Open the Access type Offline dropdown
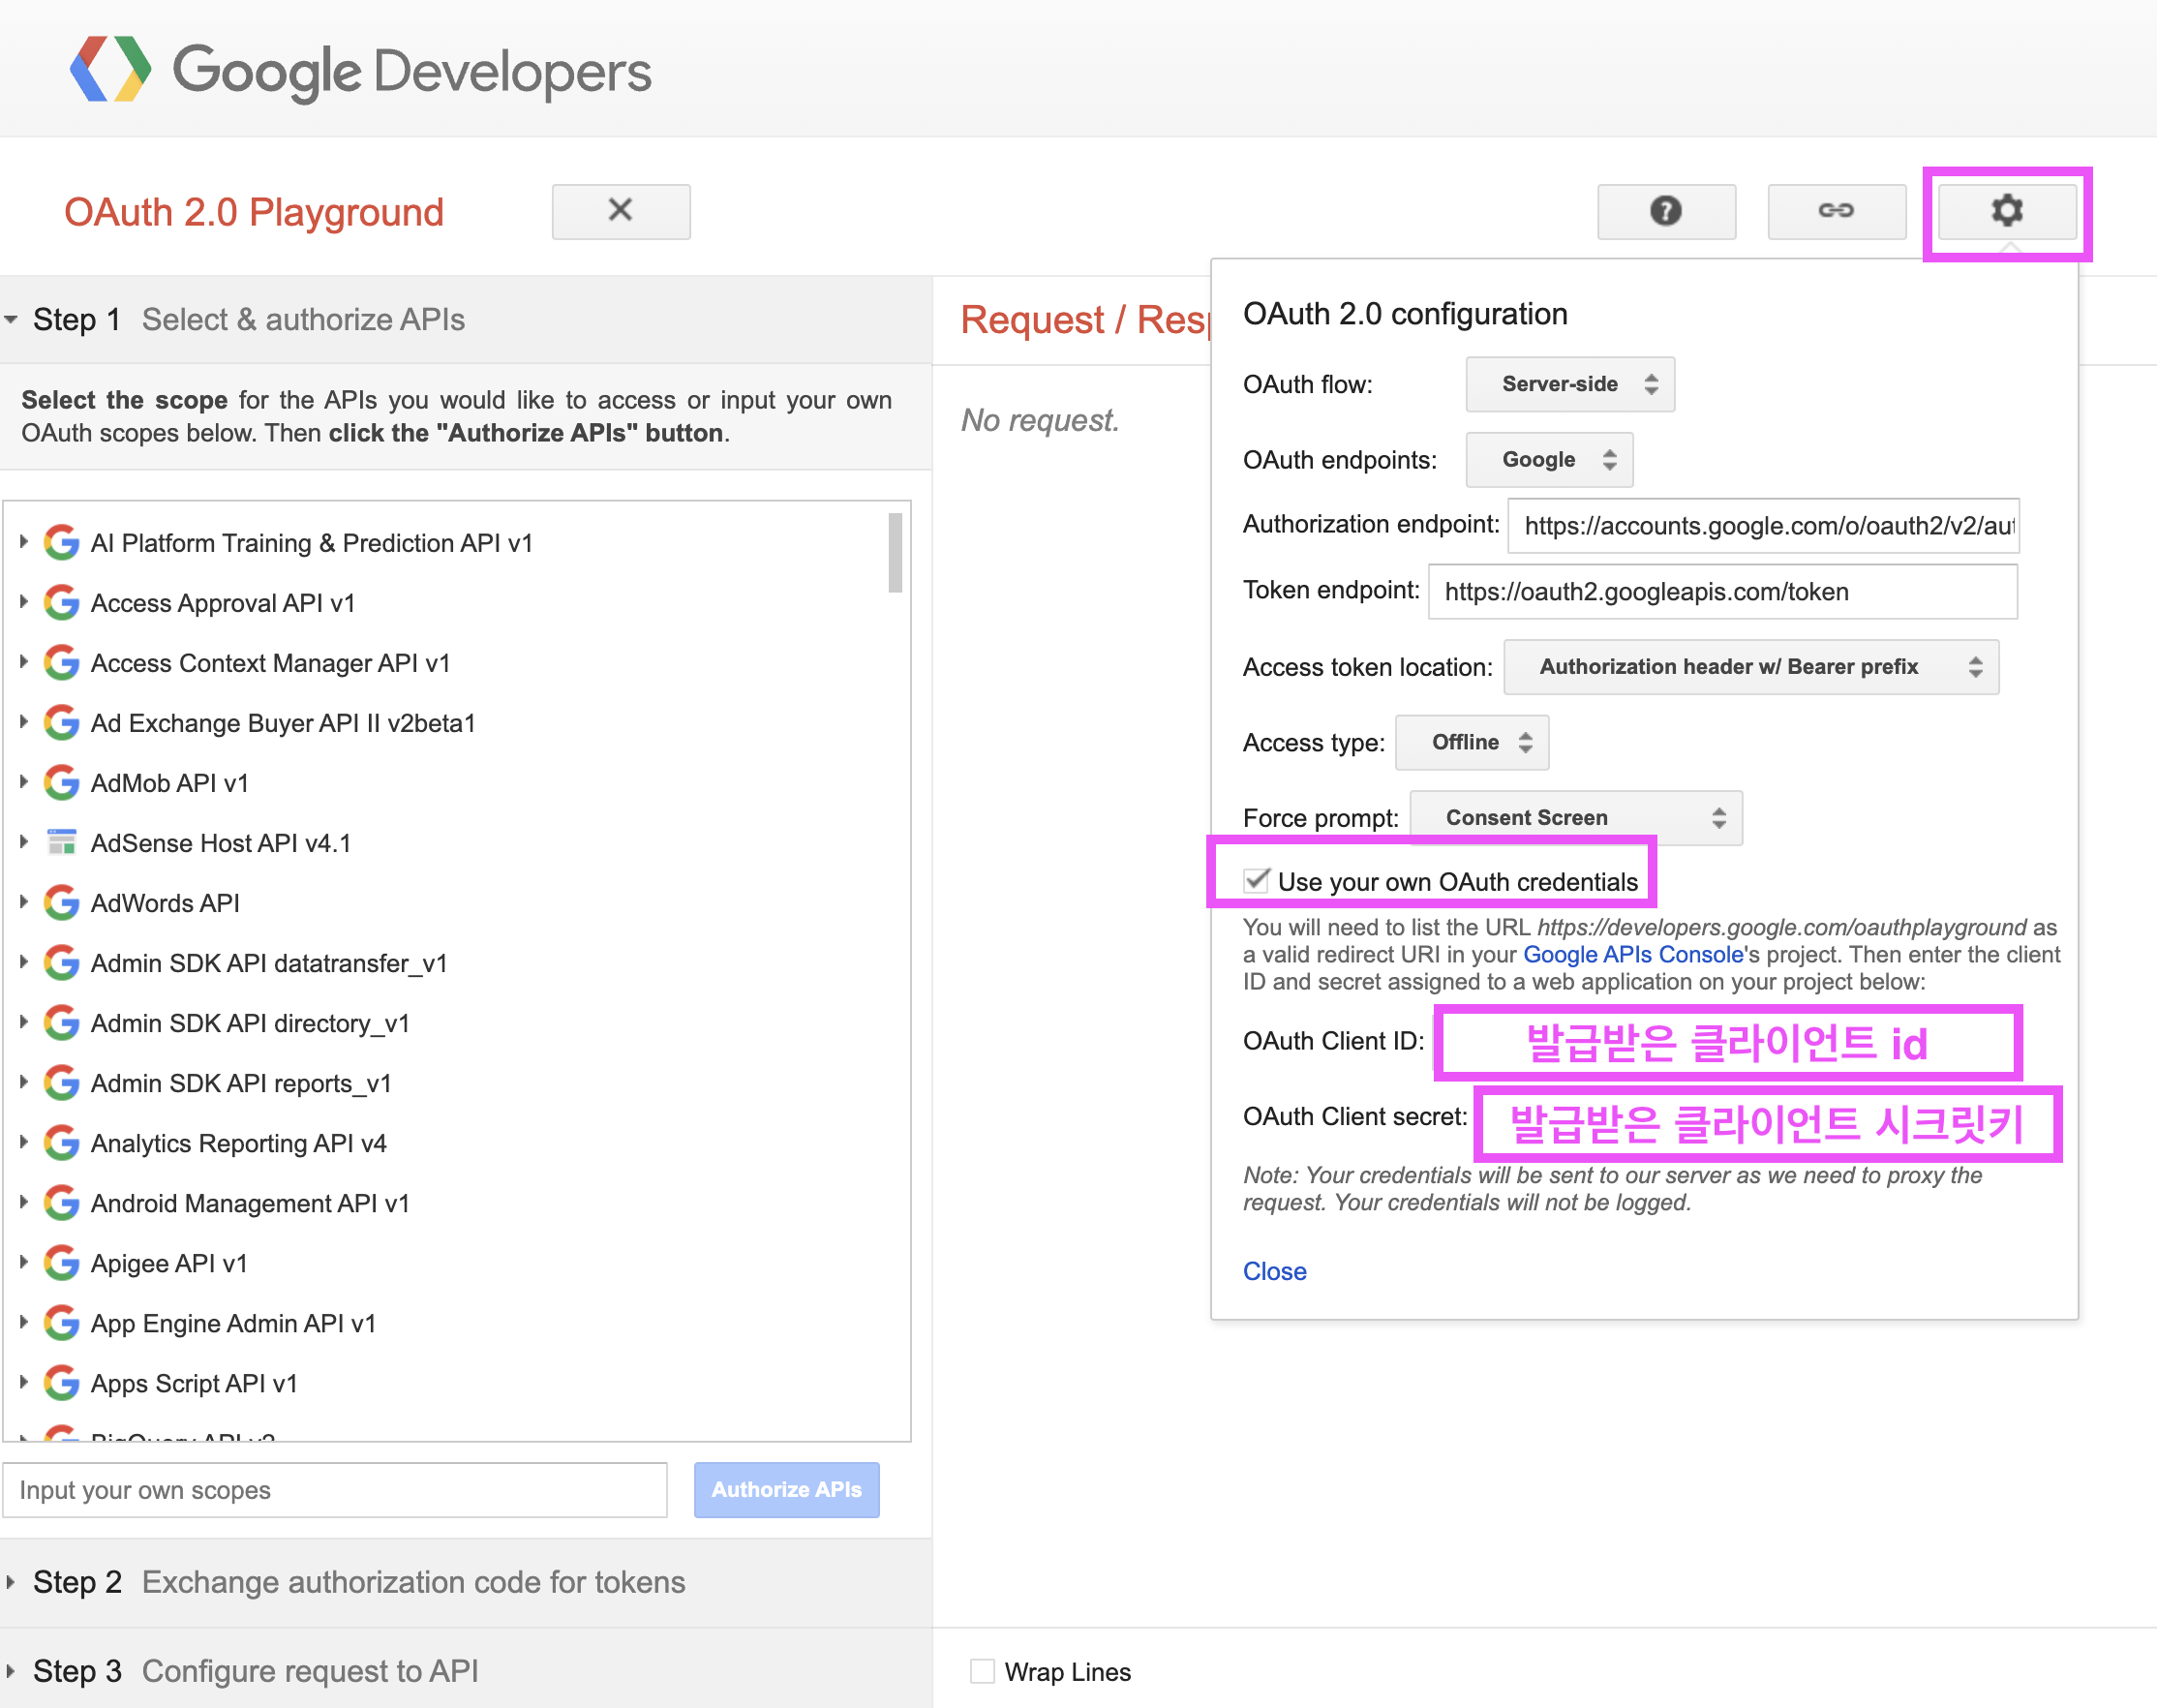2157x1708 pixels. point(1471,742)
